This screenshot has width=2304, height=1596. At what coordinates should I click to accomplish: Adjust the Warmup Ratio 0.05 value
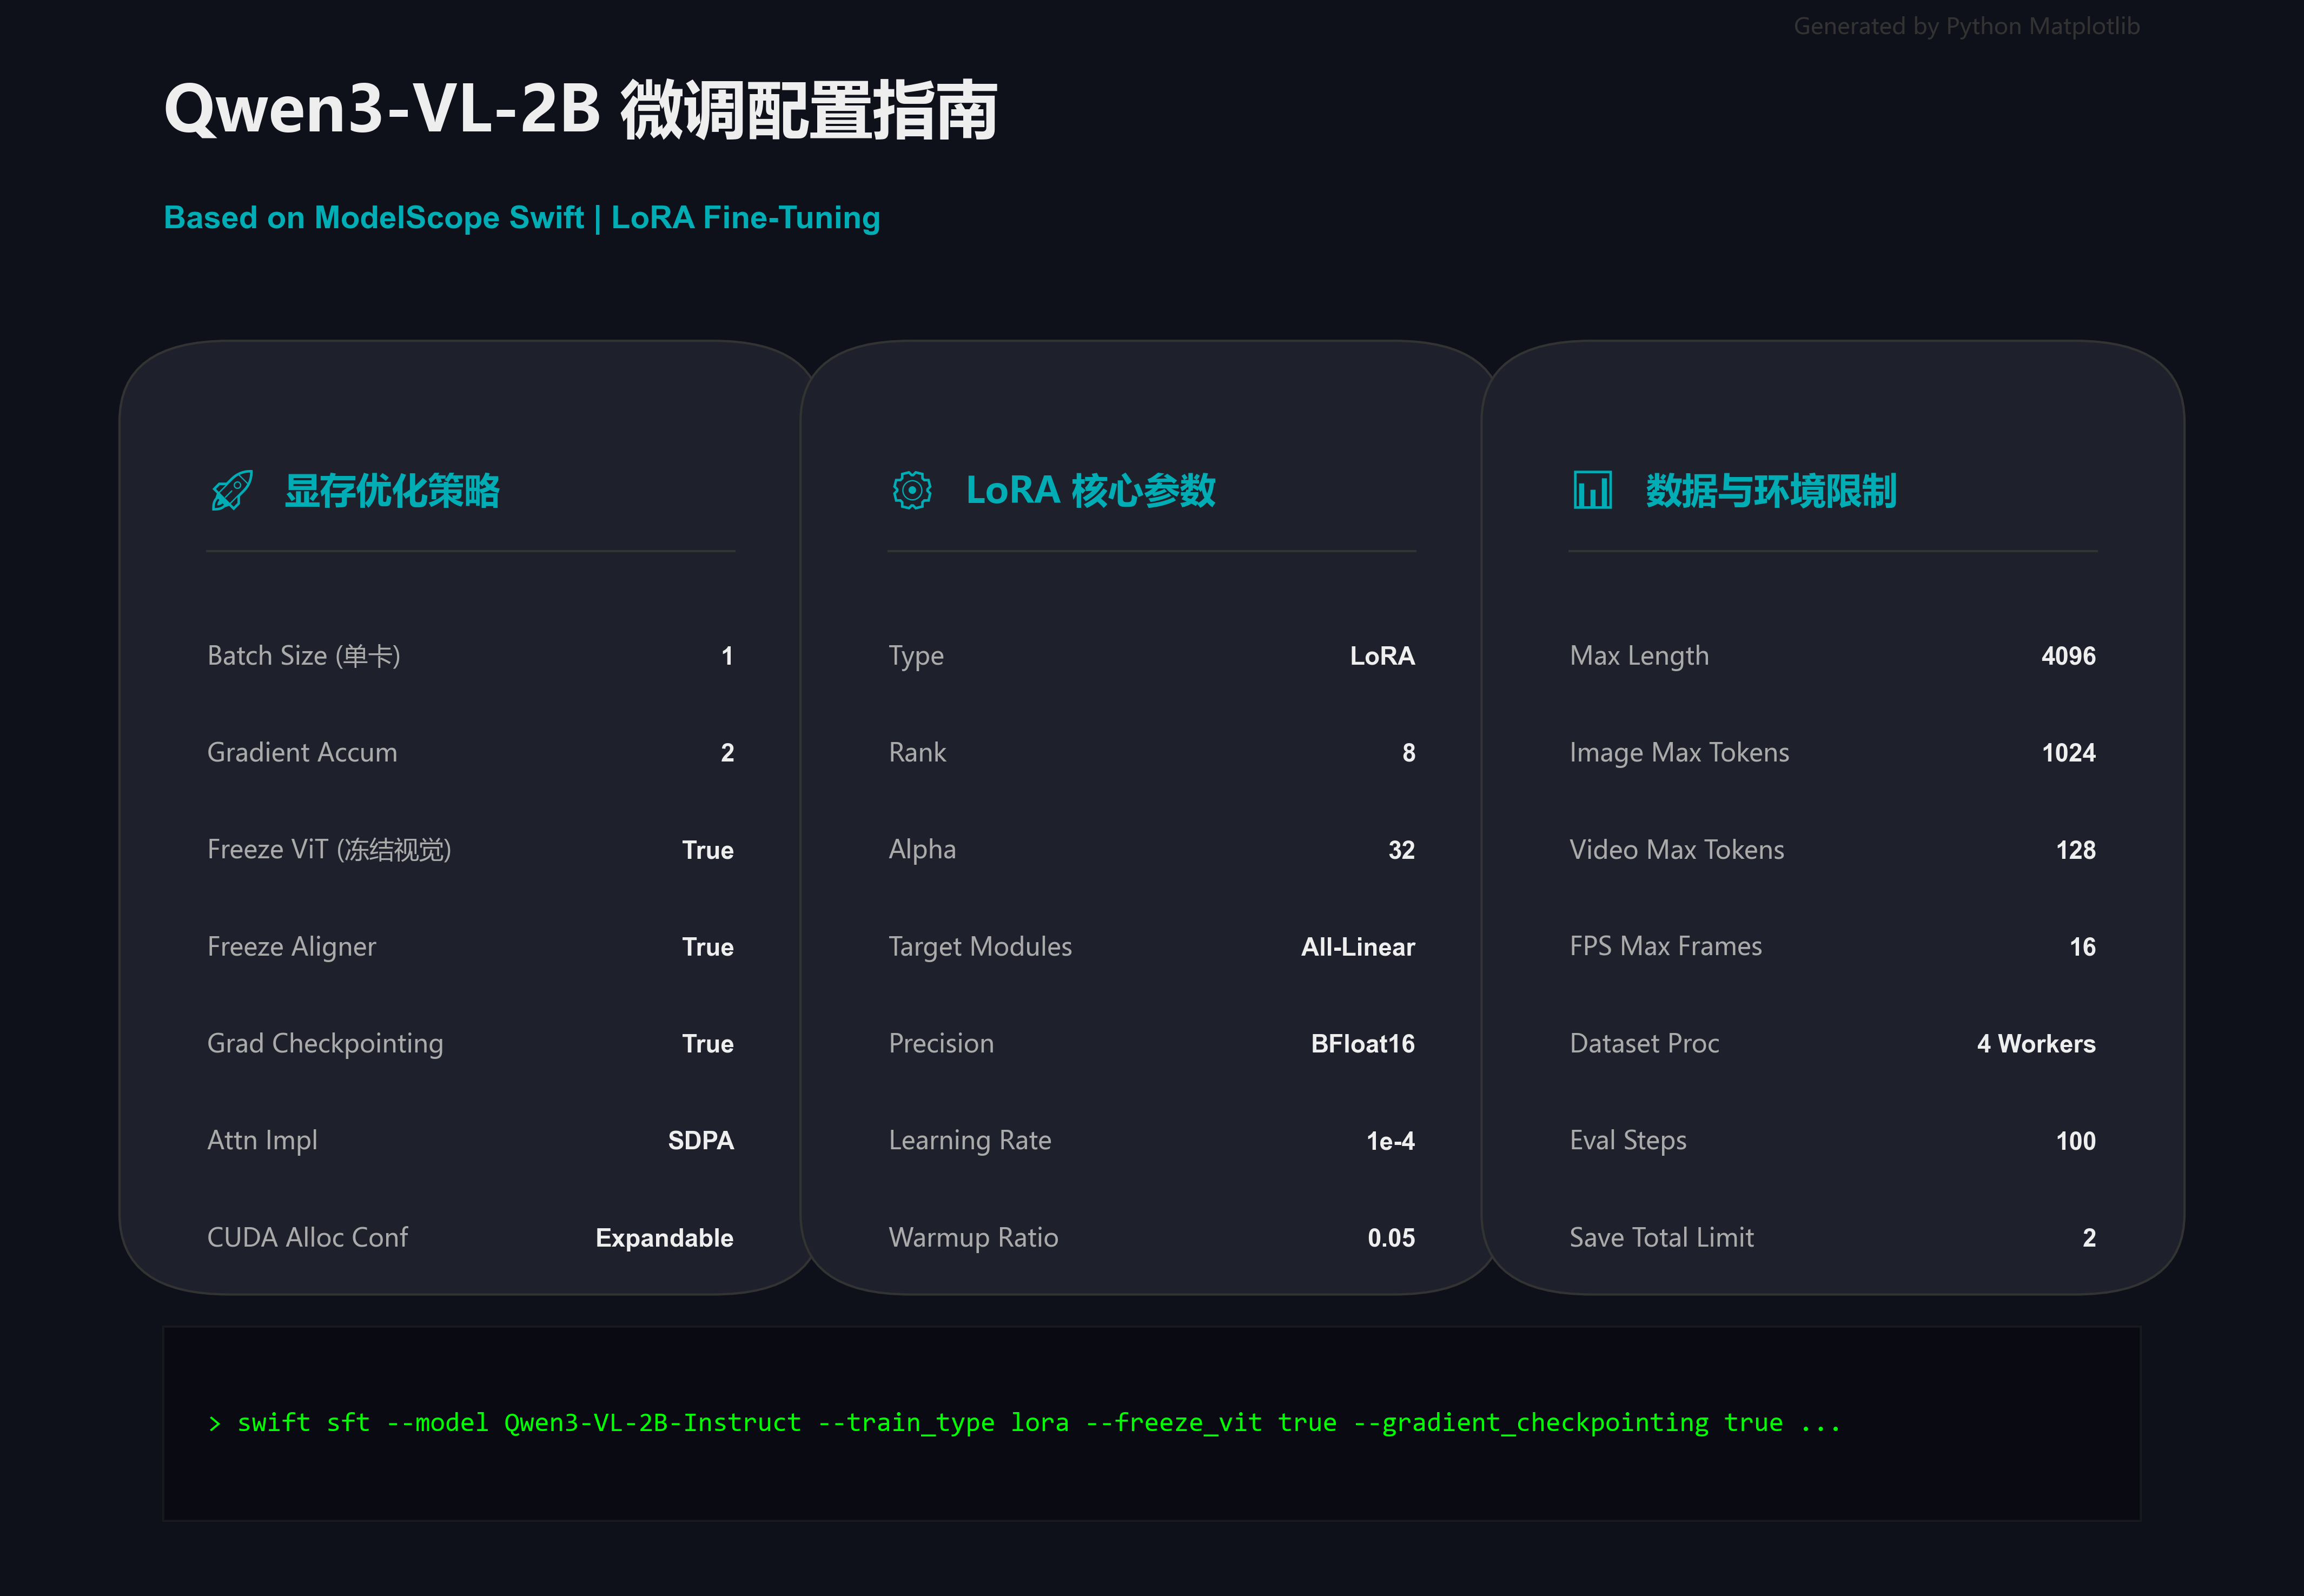pos(1392,1237)
